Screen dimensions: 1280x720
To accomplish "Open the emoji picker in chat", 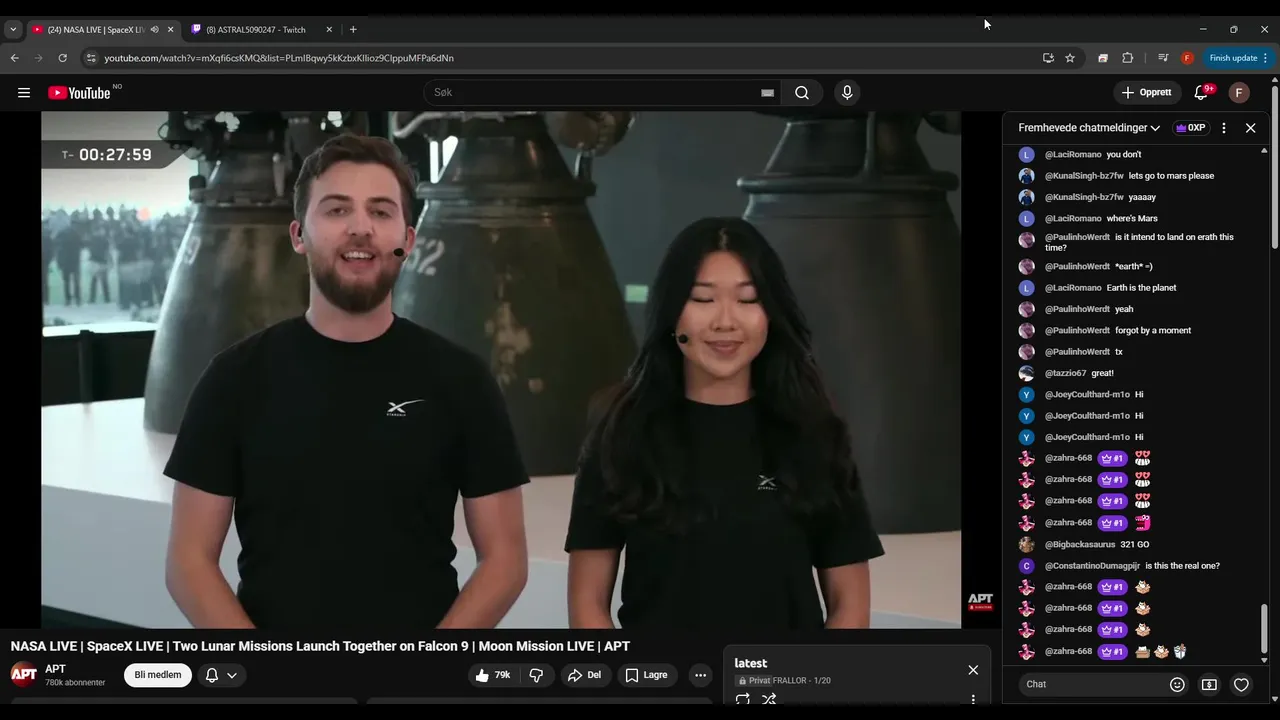I will [x=1177, y=685].
